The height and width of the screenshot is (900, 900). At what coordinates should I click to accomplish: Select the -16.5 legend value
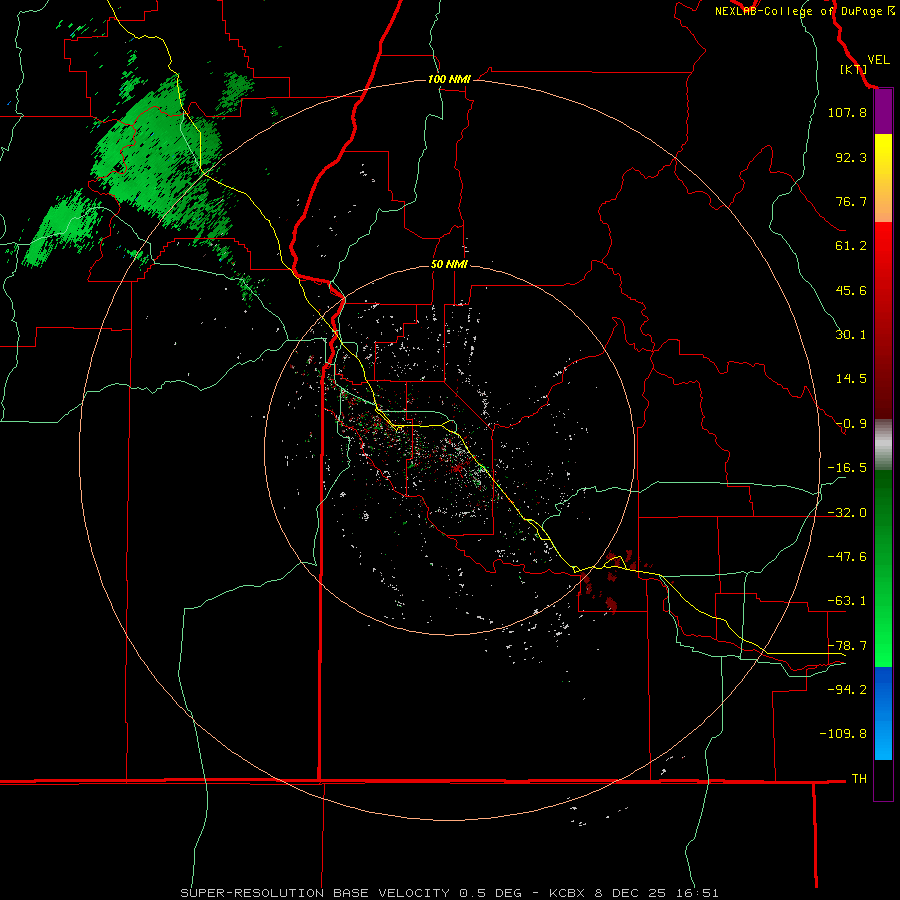847,468
